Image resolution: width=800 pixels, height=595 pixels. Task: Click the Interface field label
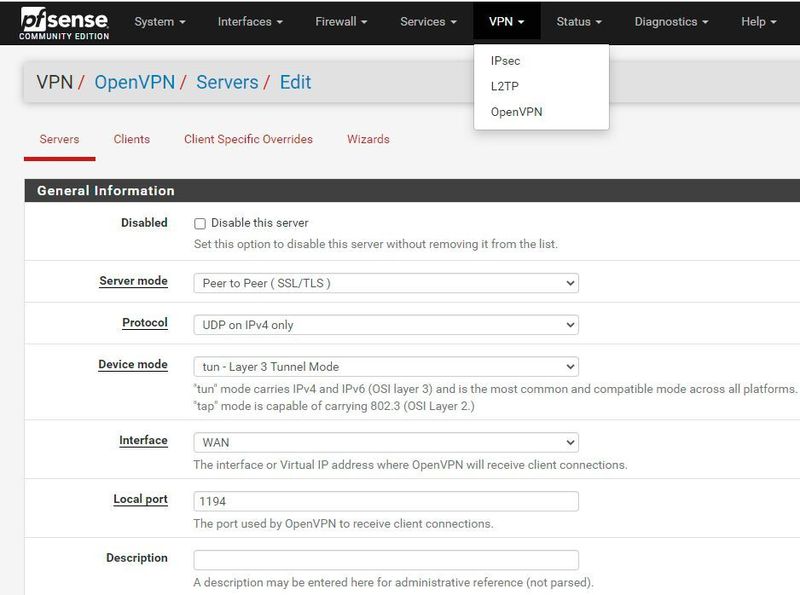(143, 440)
